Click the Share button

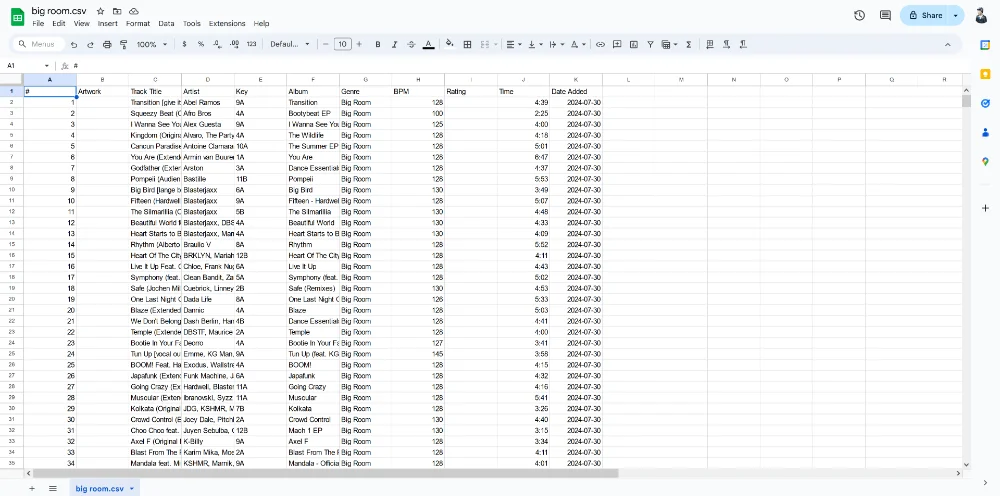click(x=925, y=15)
